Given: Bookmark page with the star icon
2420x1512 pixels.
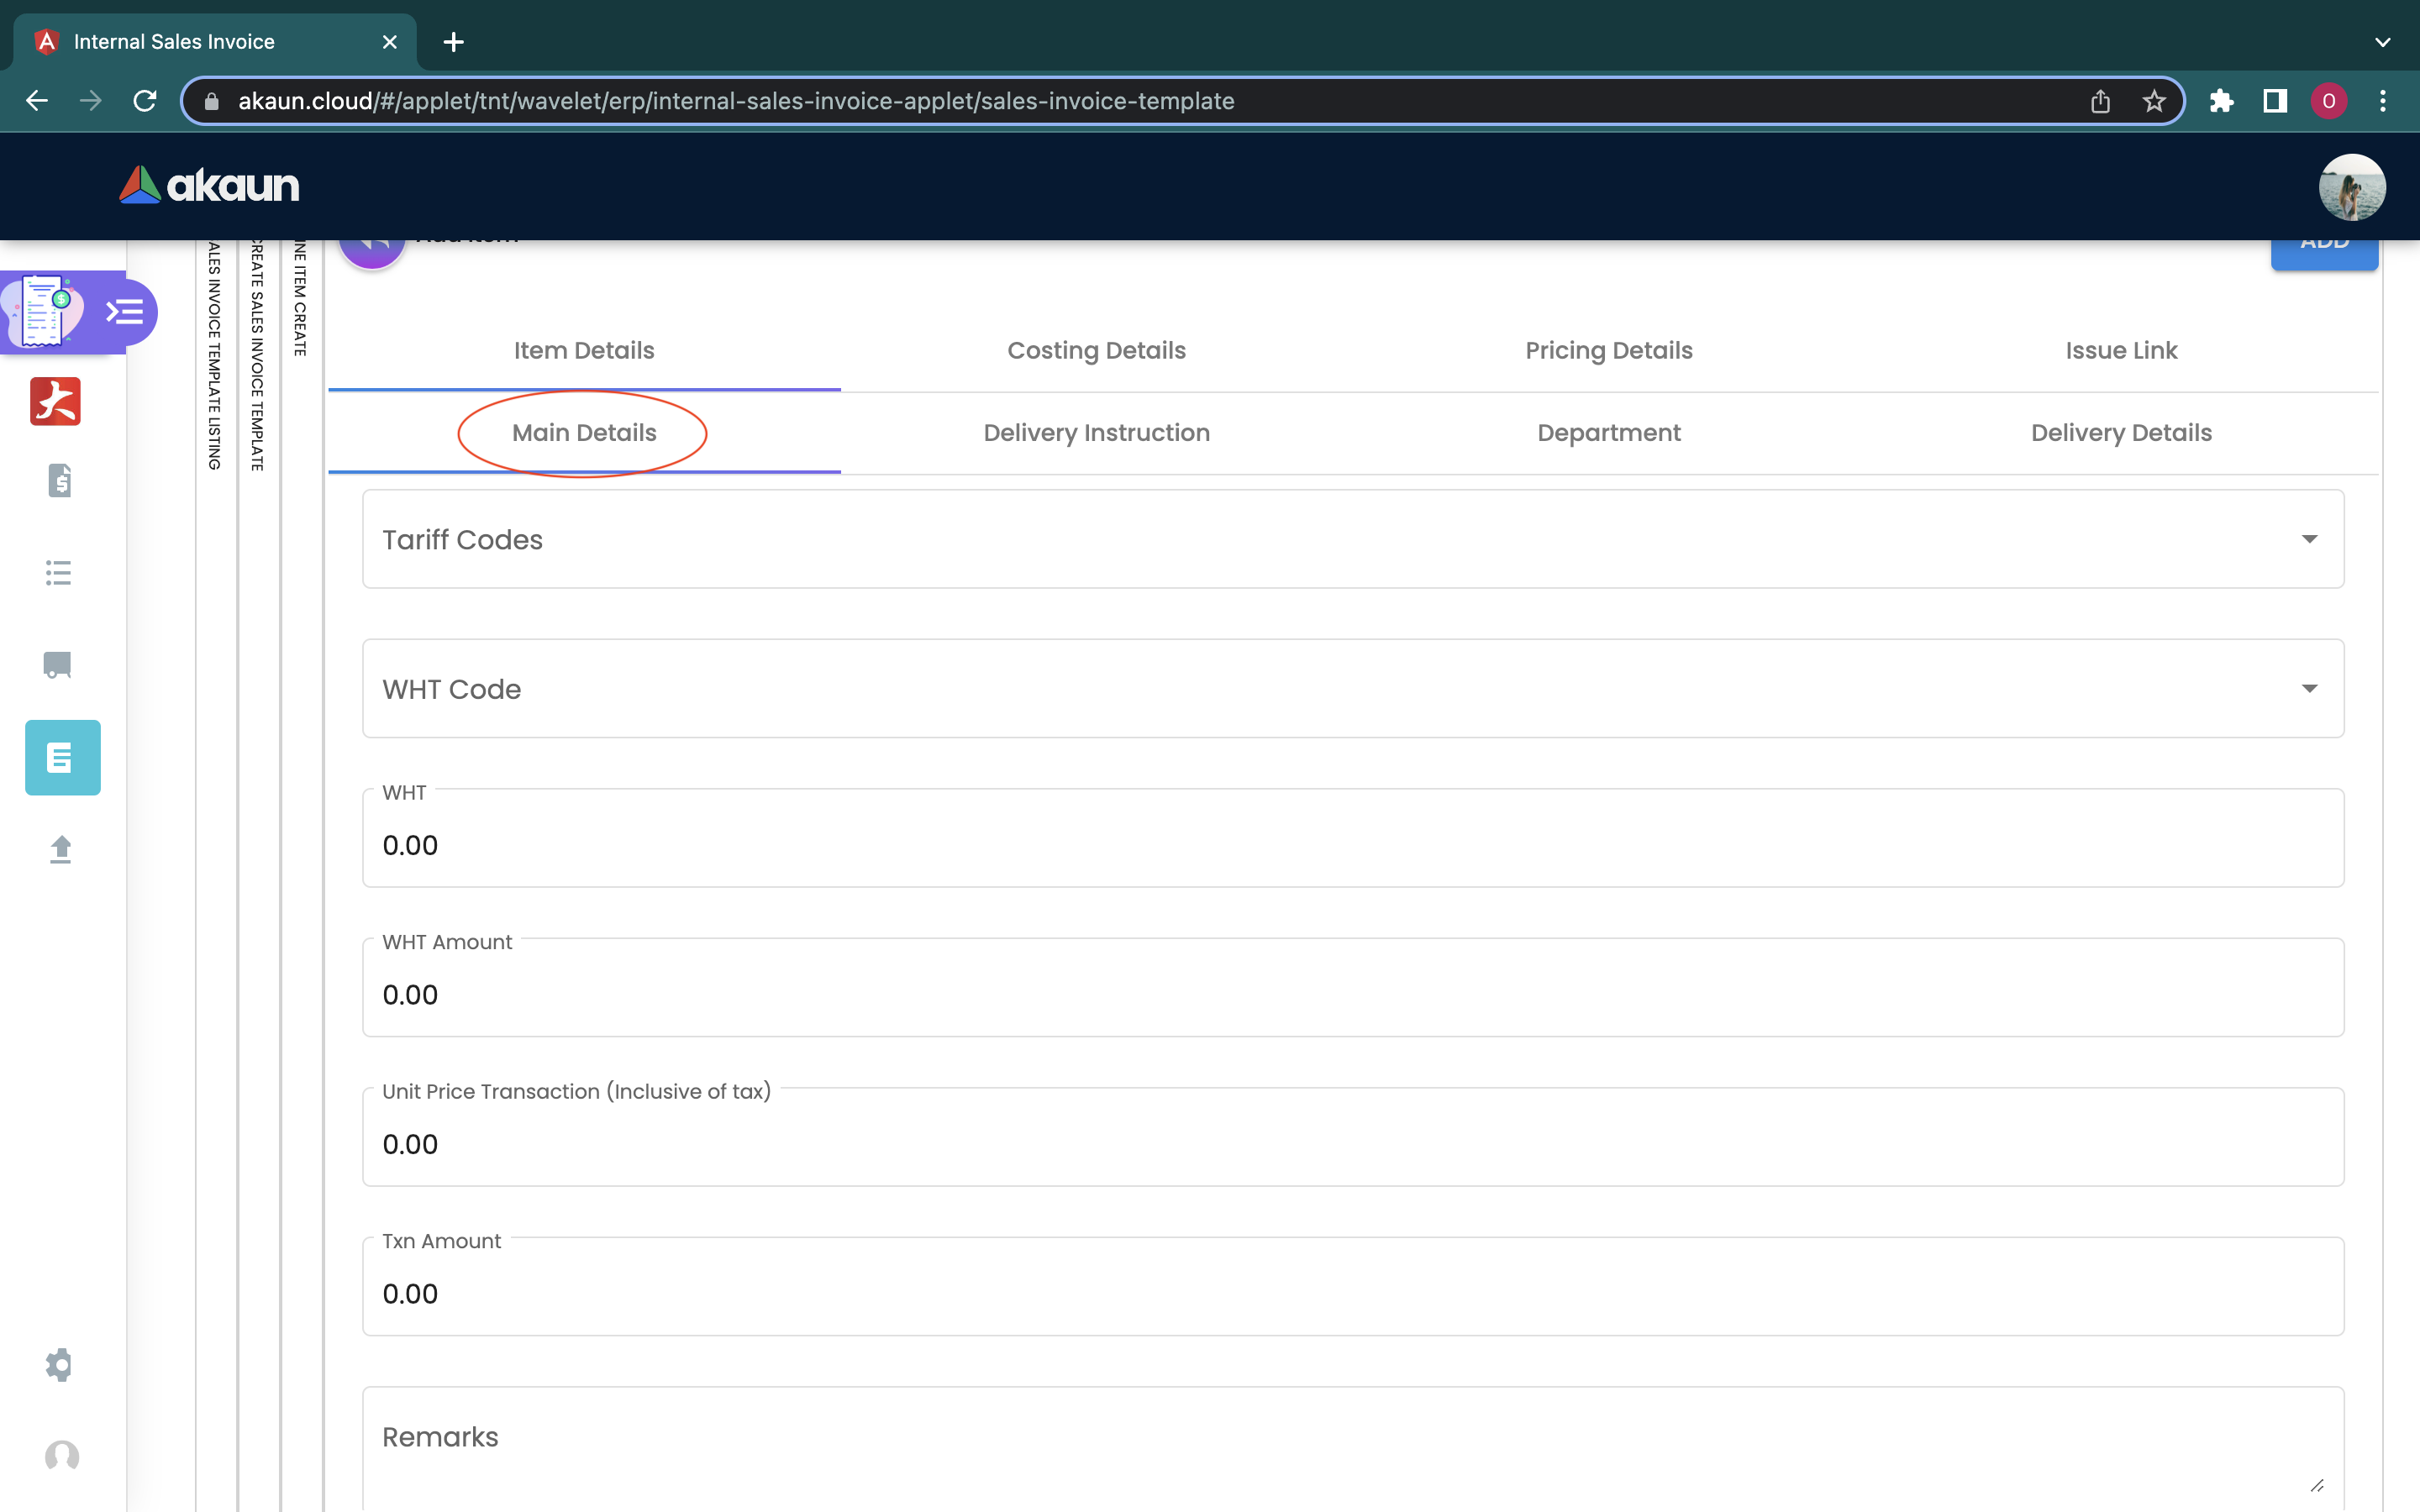Looking at the screenshot, I should coord(2154,101).
